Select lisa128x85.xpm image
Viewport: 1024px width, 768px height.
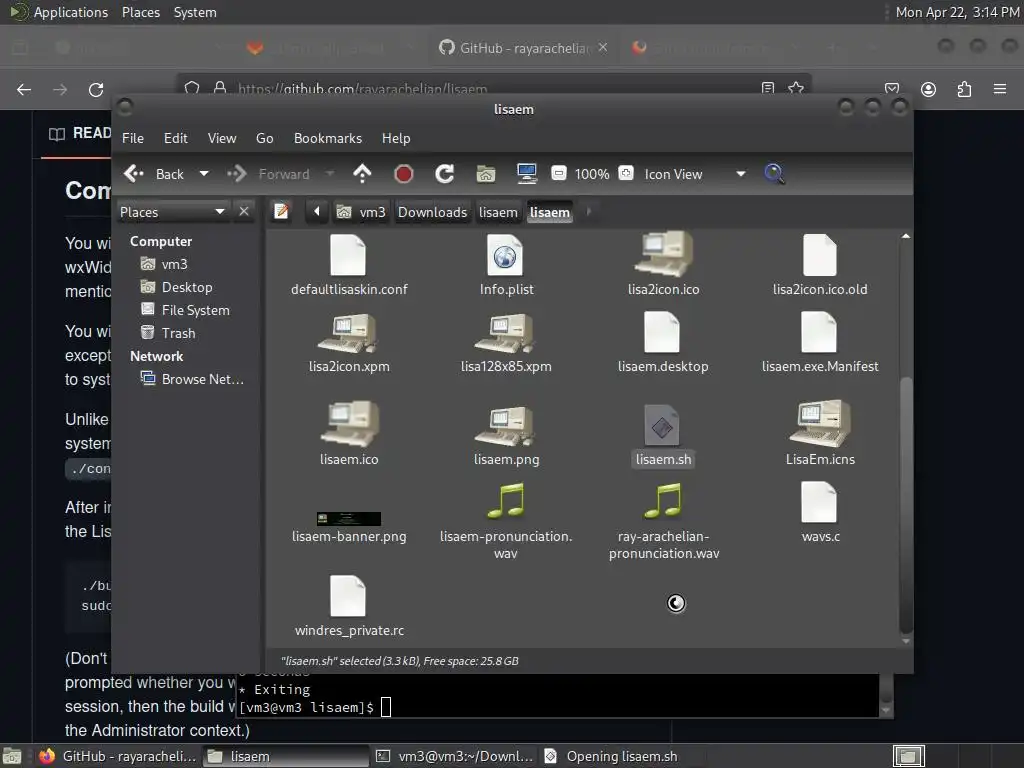coord(506,344)
